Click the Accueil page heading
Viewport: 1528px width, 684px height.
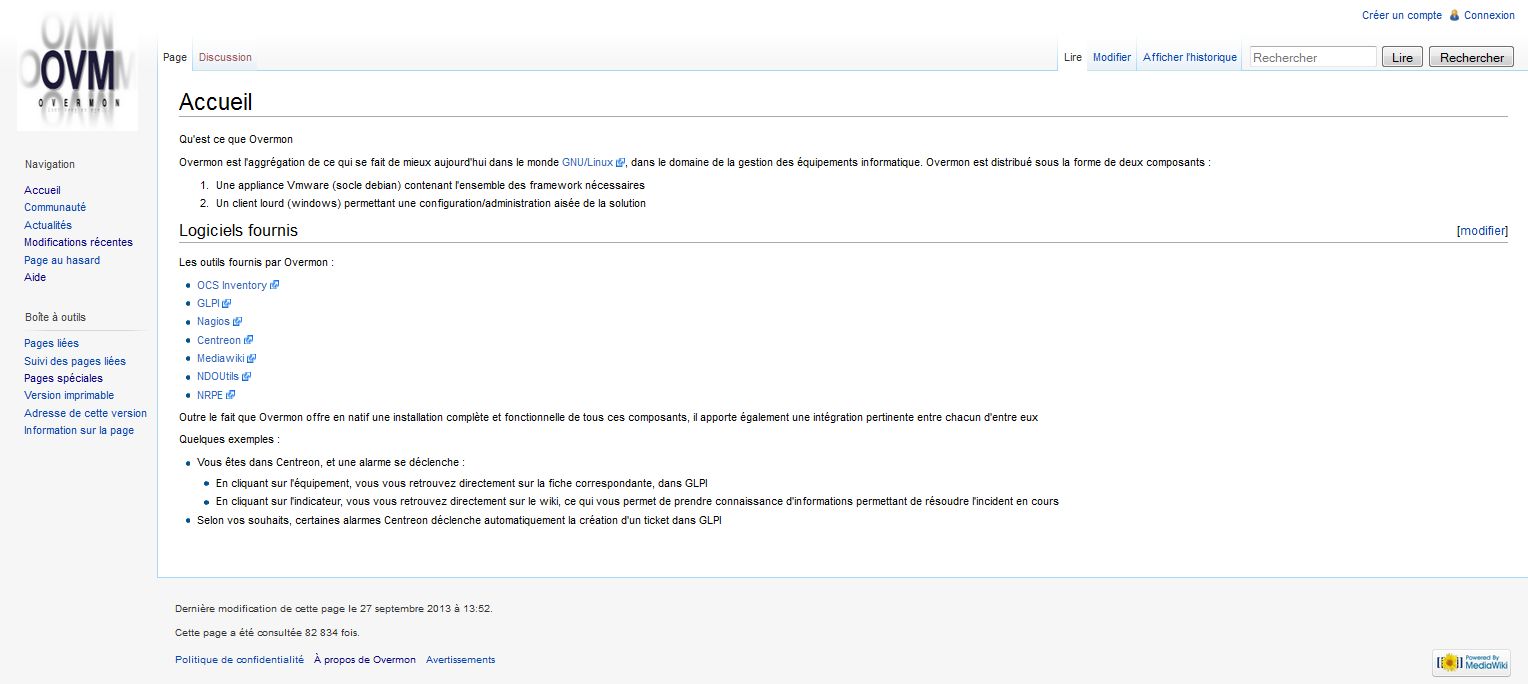click(x=215, y=102)
